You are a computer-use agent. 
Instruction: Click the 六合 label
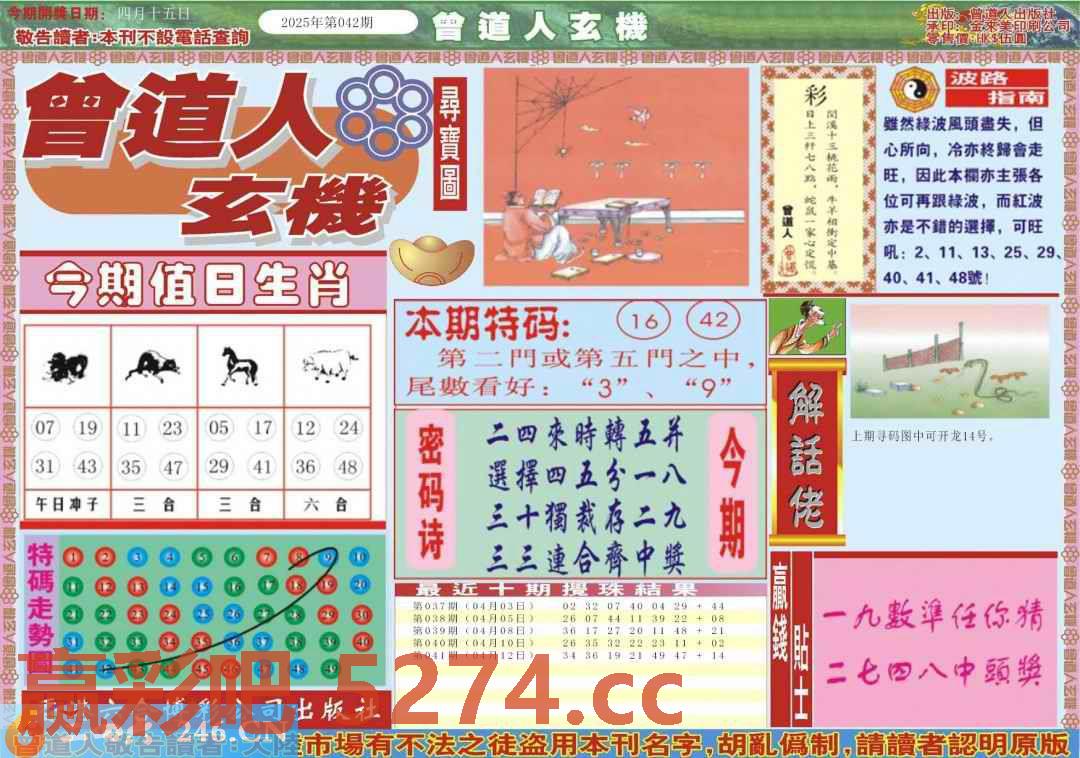(x=326, y=505)
